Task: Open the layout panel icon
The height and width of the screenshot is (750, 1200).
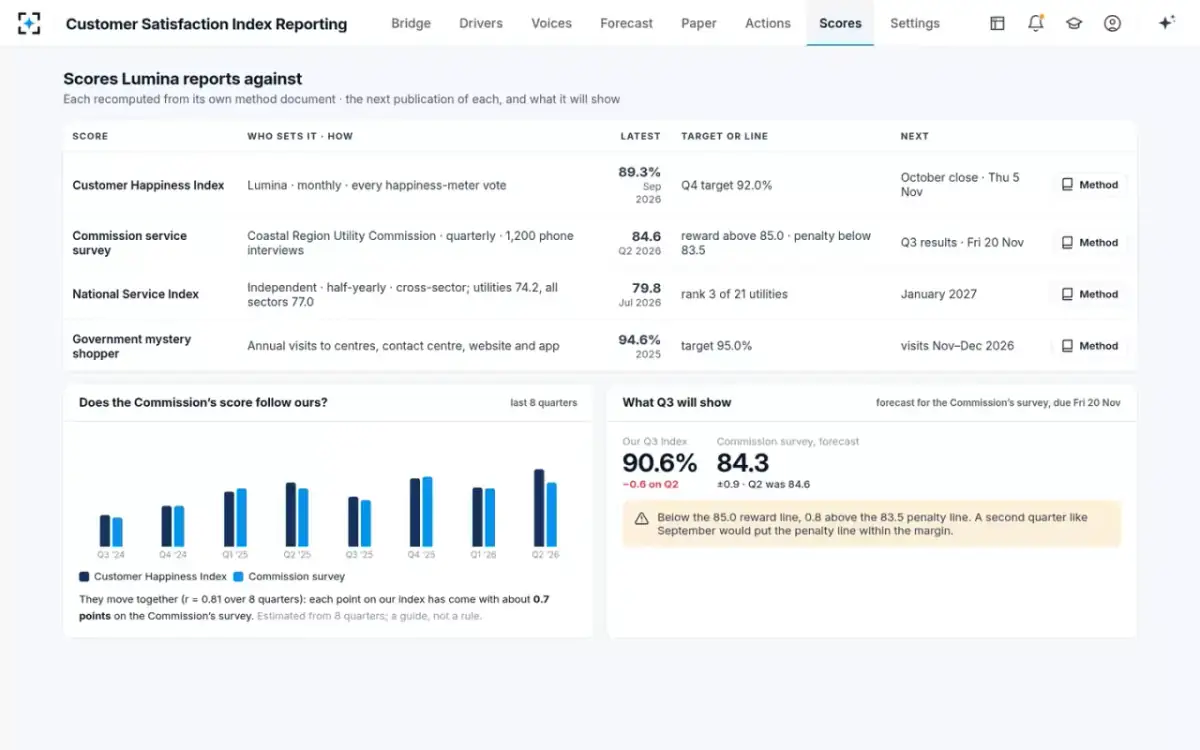Action: (997, 23)
